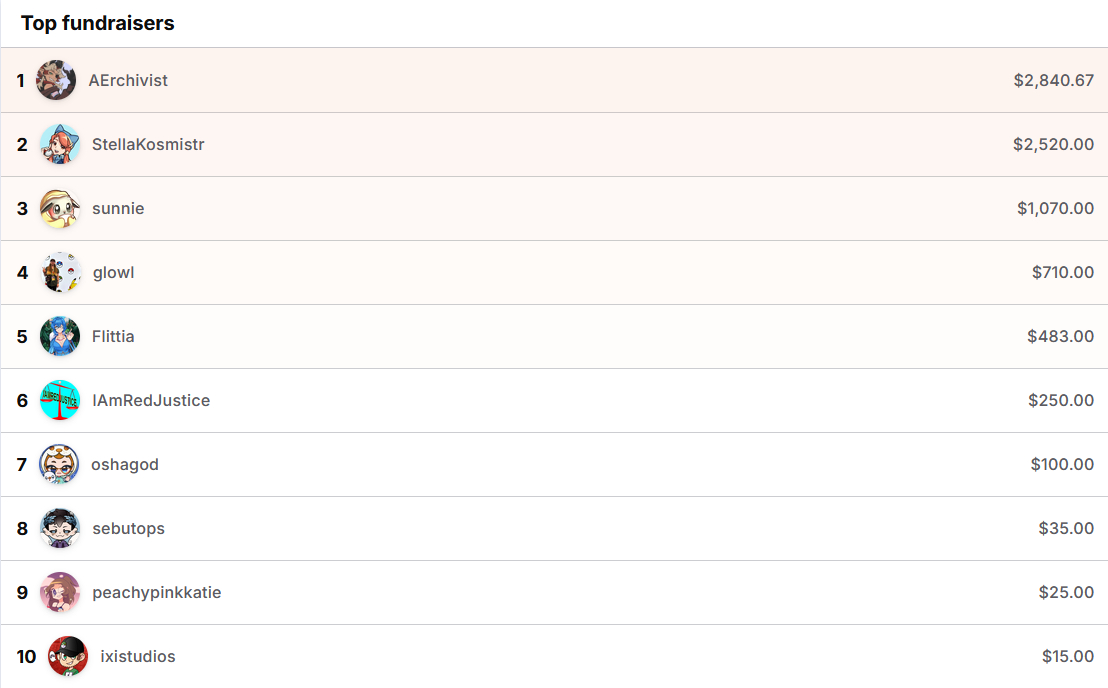
Task: Click peachypinkkatie's avatar
Action: click(60, 592)
